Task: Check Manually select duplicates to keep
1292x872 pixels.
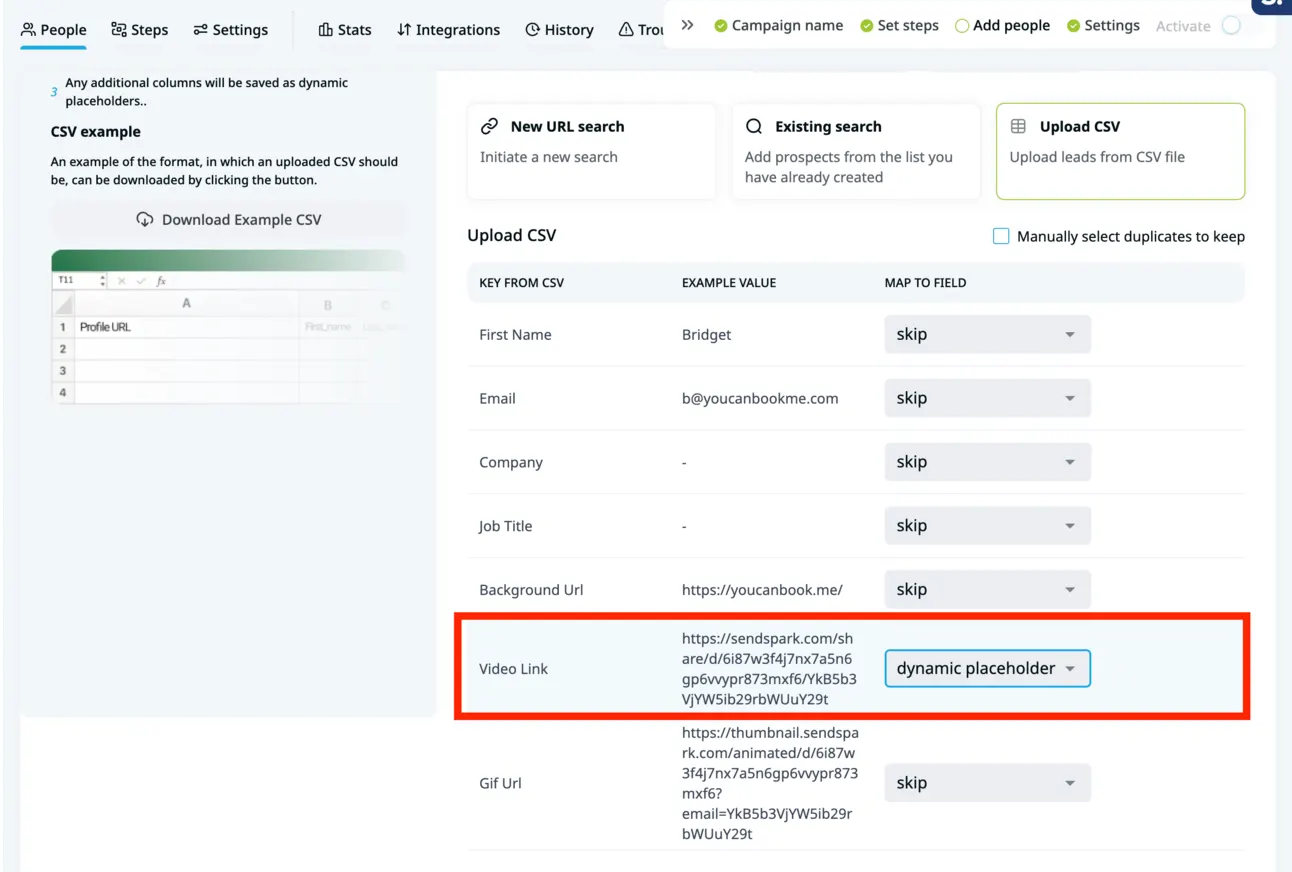Action: point(1001,236)
